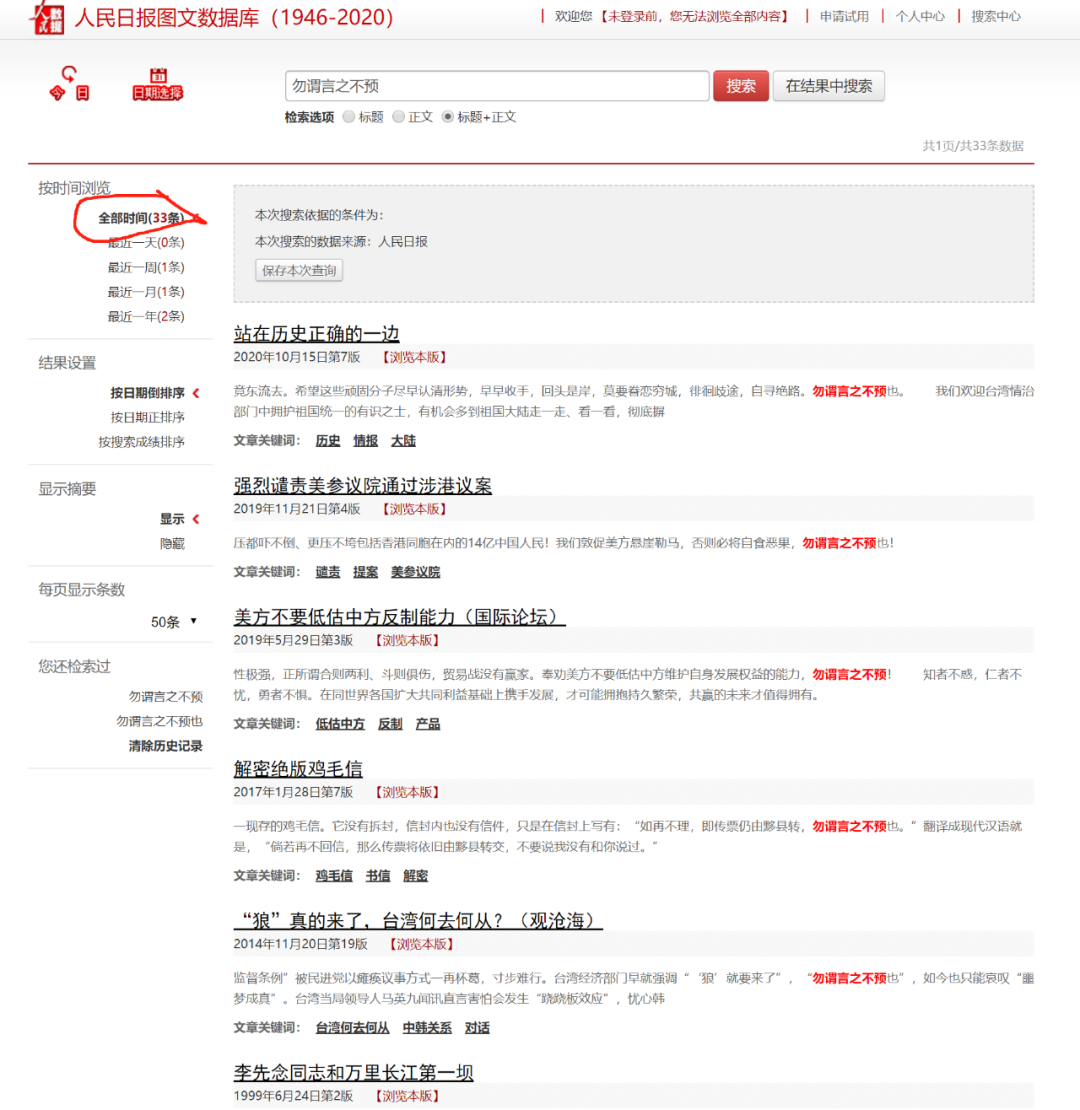This screenshot has height=1110, width=1080.
Task: Click keyword 对话
Action: click(477, 1028)
